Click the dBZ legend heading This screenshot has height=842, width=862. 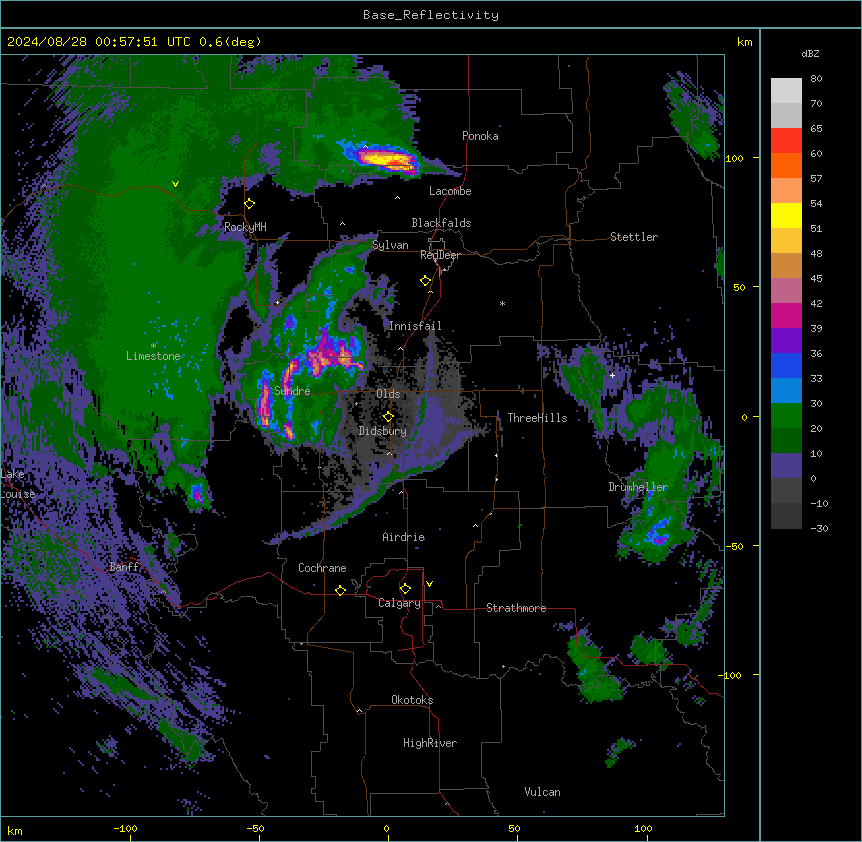click(810, 53)
